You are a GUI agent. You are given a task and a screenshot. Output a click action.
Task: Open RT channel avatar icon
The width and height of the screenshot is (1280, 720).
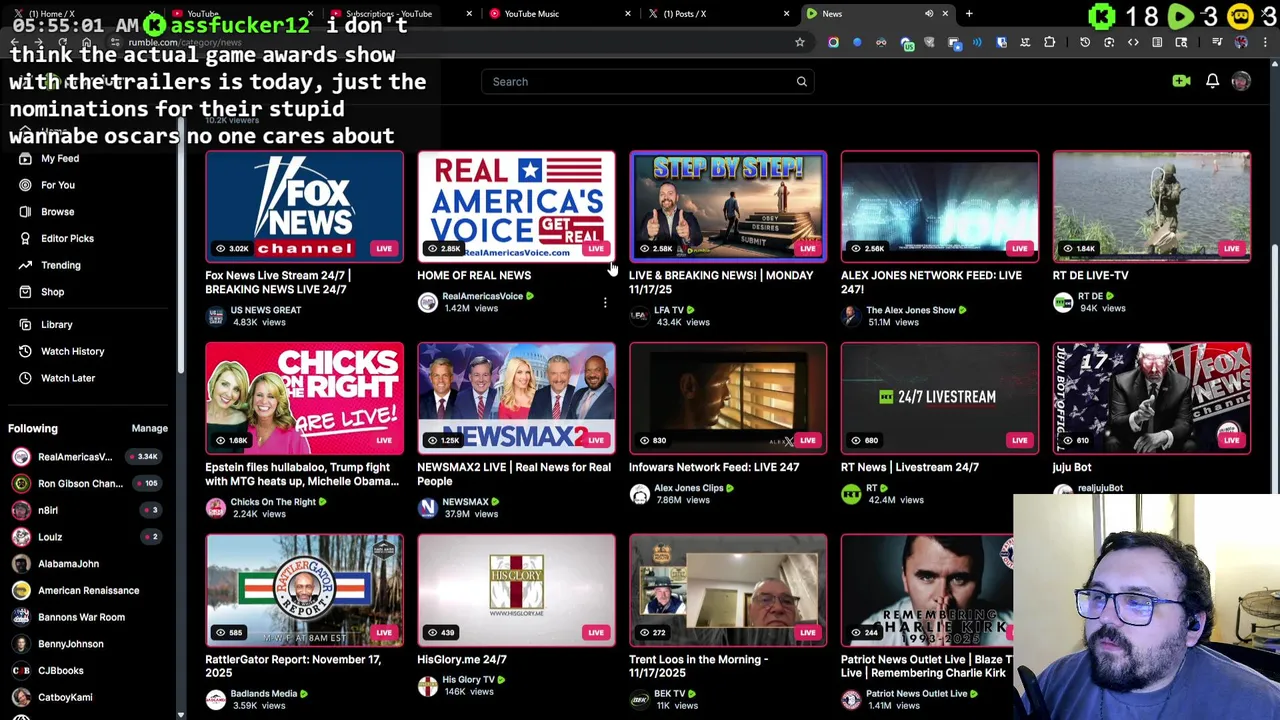coord(850,494)
